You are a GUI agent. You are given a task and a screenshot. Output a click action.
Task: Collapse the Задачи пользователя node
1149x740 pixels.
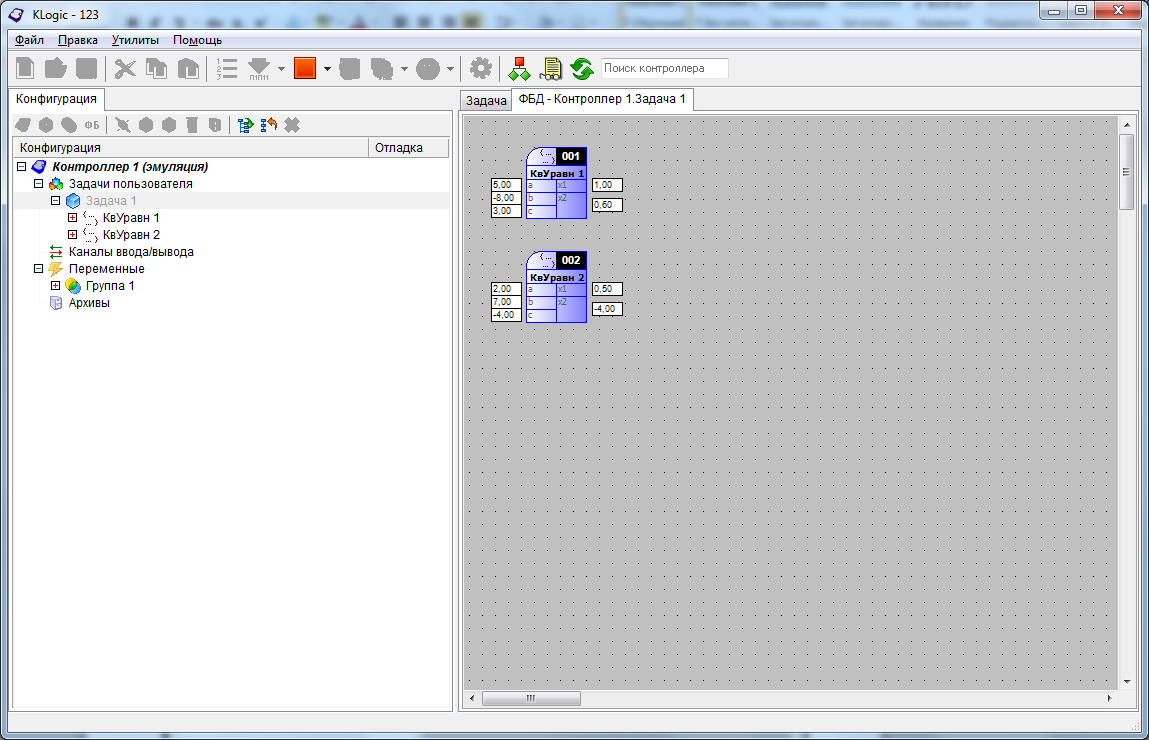click(39, 184)
